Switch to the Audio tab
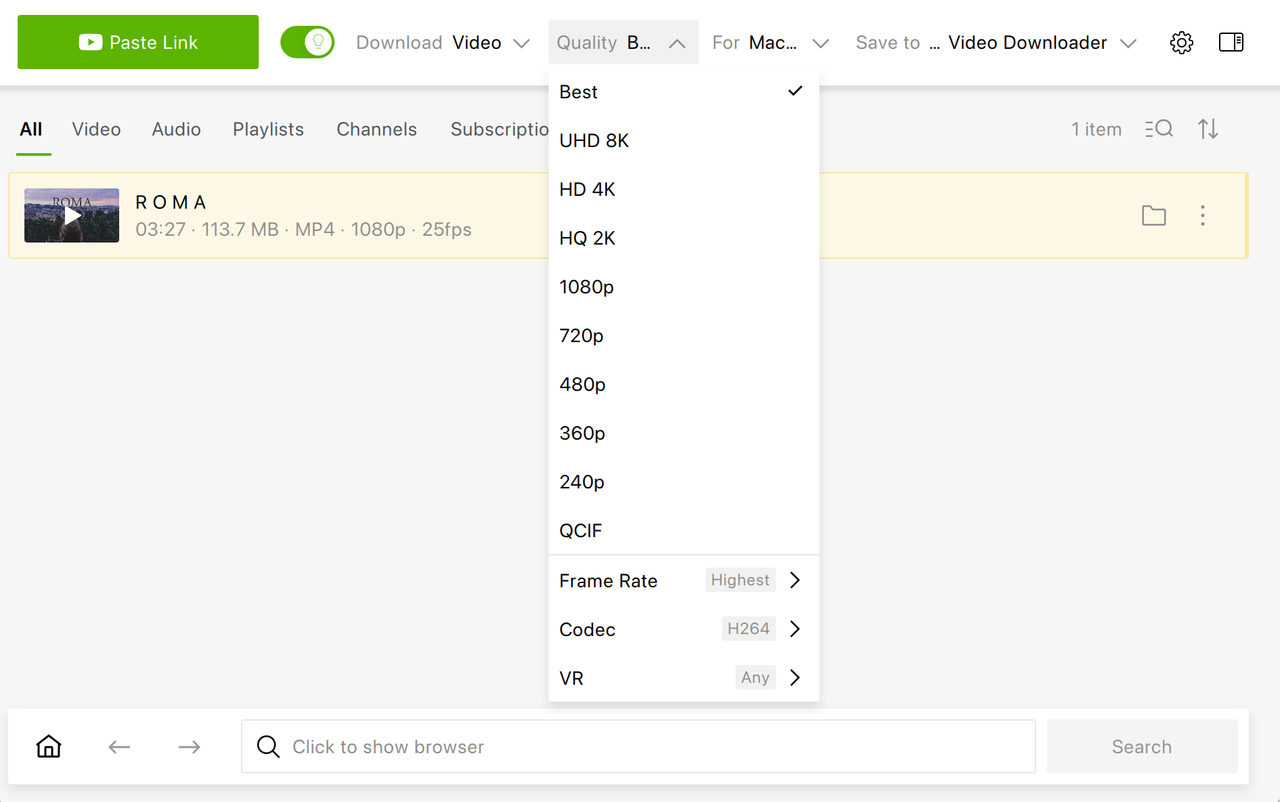The width and height of the screenshot is (1280, 802). pos(176,129)
